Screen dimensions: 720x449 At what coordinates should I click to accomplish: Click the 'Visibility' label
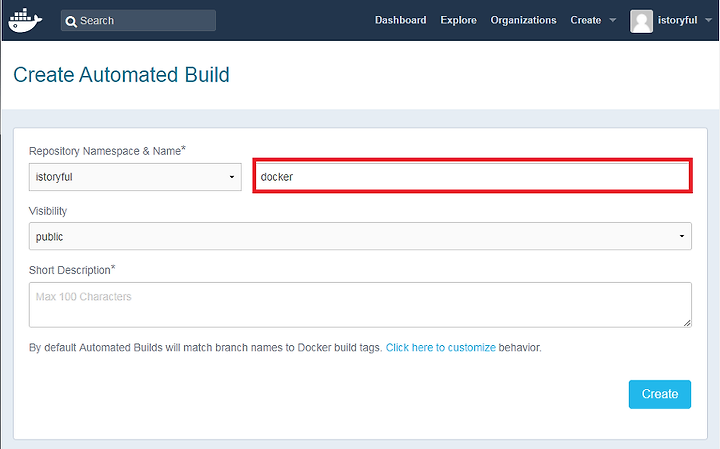(x=48, y=211)
